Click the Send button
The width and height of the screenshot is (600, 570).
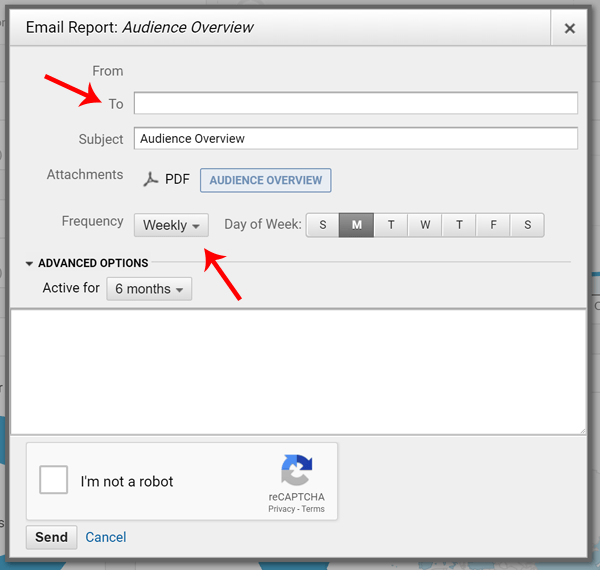pos(51,537)
